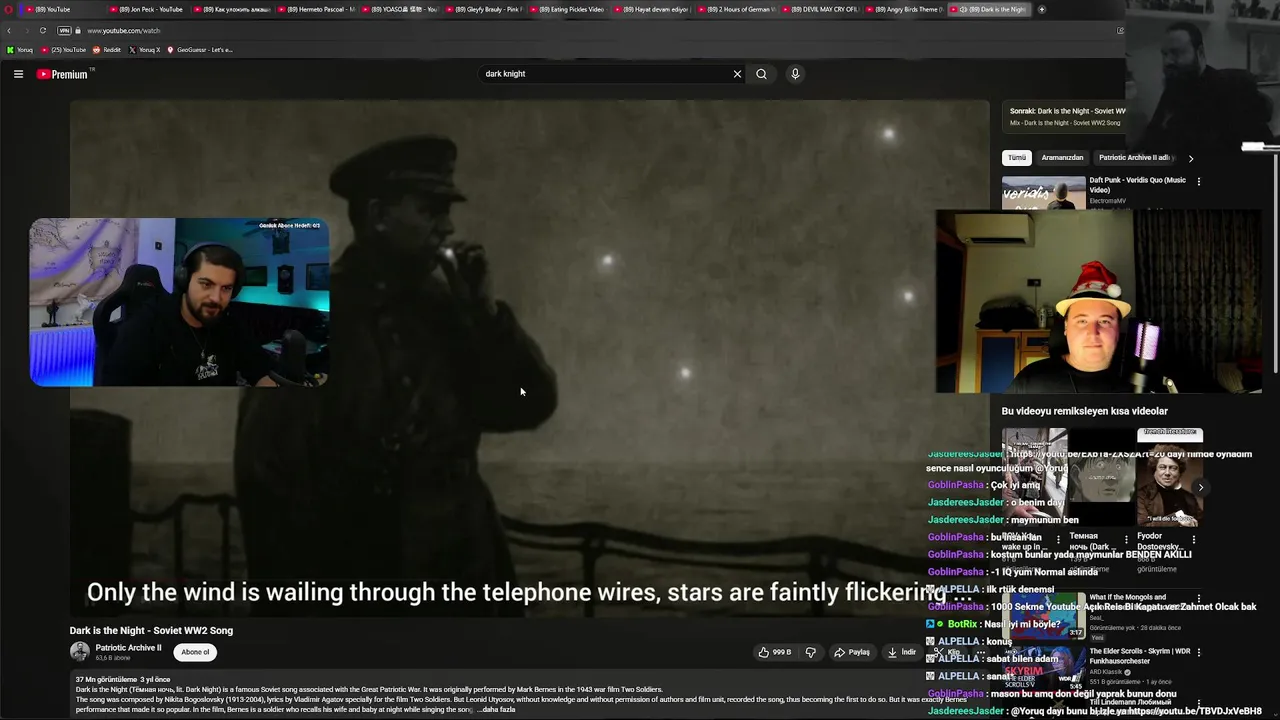Image resolution: width=1280 pixels, height=720 pixels.
Task: Switch to Angry Birds Theme tab
Action: [x=903, y=9]
